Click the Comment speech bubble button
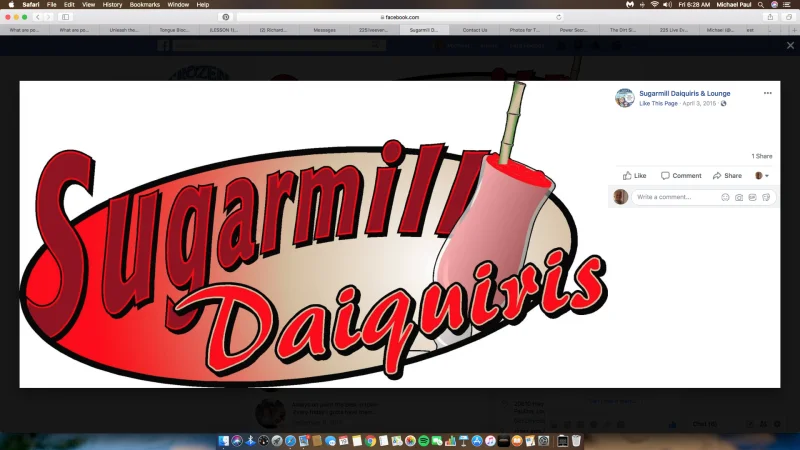Viewport: 800px width, 450px height. tap(681, 176)
